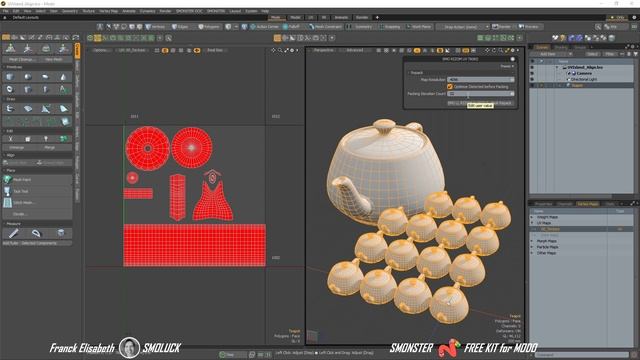
Task: Click the Work Plane button
Action: click(419, 27)
